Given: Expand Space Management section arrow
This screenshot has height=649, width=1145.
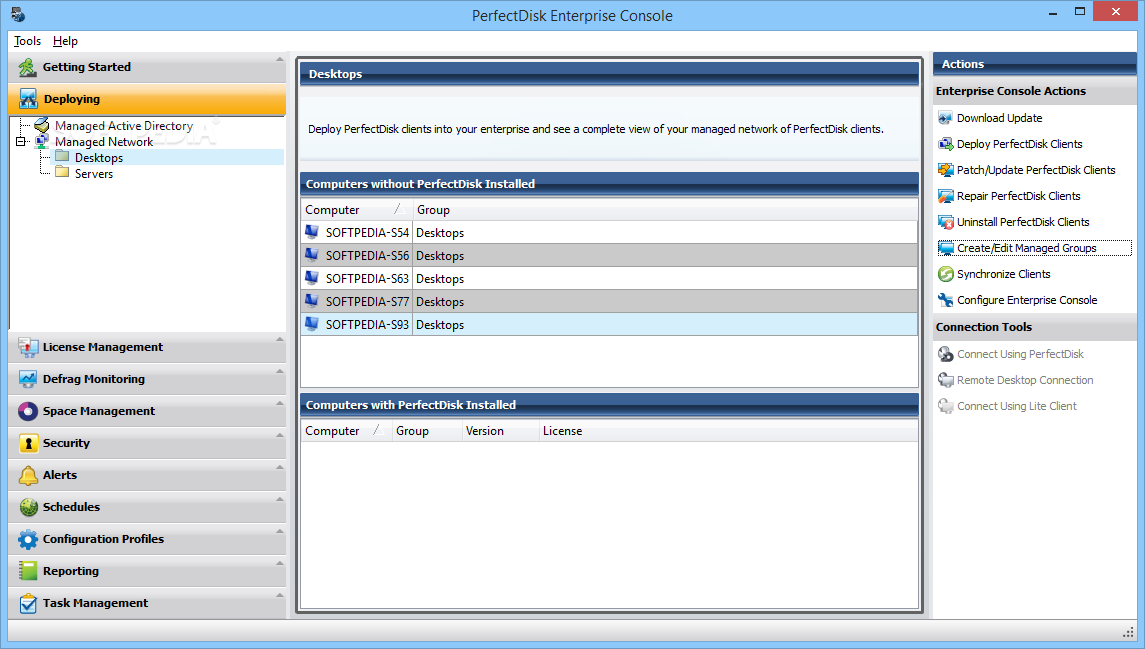Looking at the screenshot, I should tap(280, 403).
